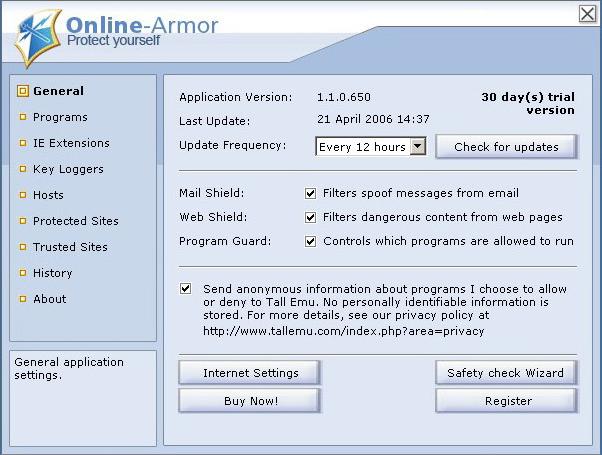Viewport: 602px width, 455px height.
Task: Click the 30 day(s) trial version text
Action: click(x=528, y=103)
